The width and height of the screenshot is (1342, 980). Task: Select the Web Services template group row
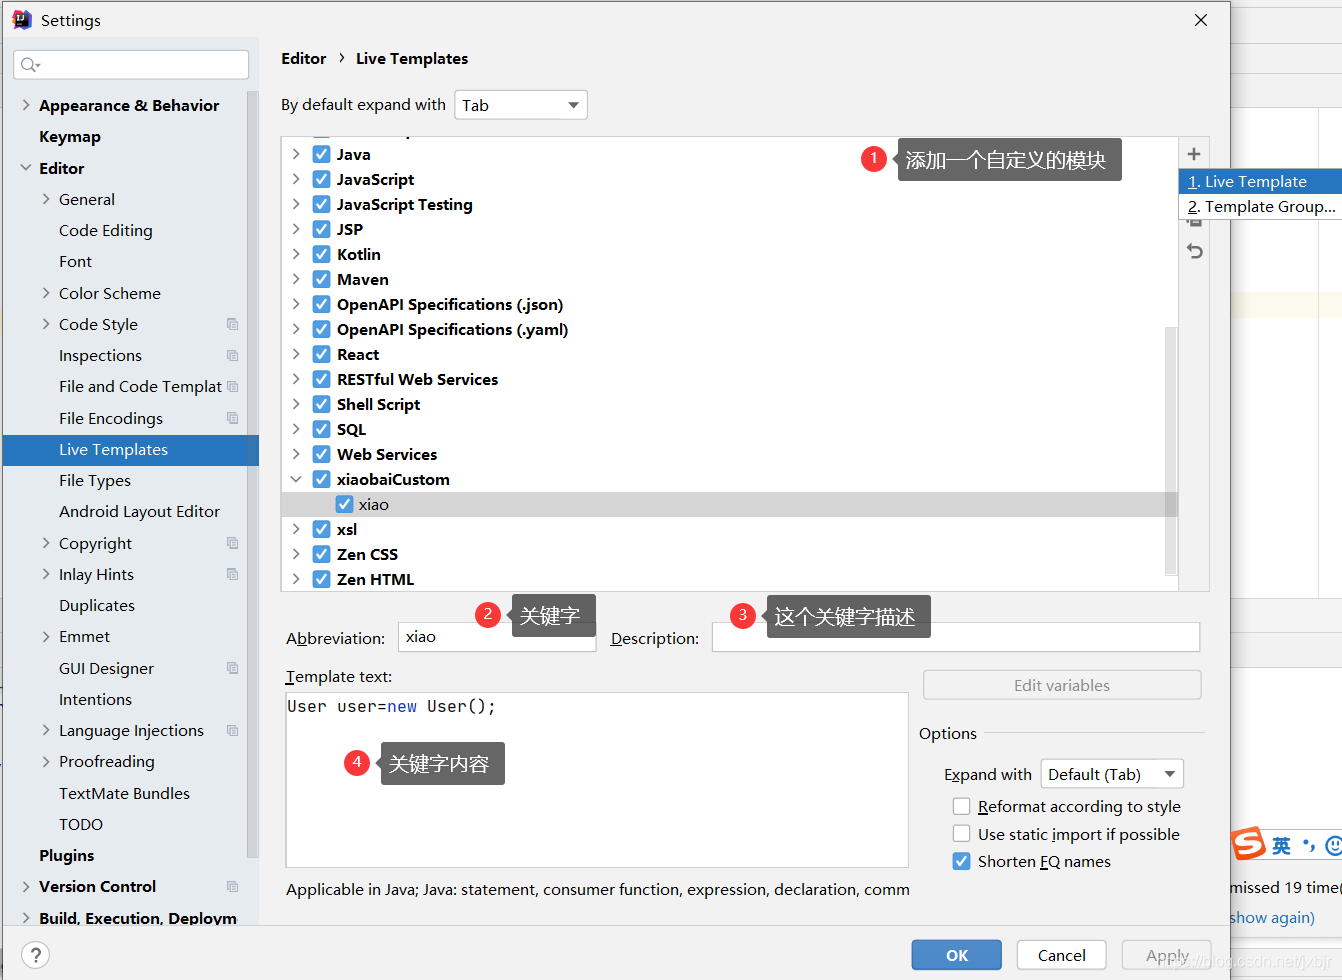coord(729,454)
